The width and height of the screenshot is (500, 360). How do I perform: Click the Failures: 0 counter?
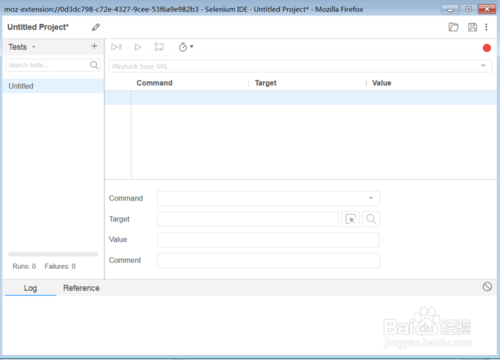60,266
